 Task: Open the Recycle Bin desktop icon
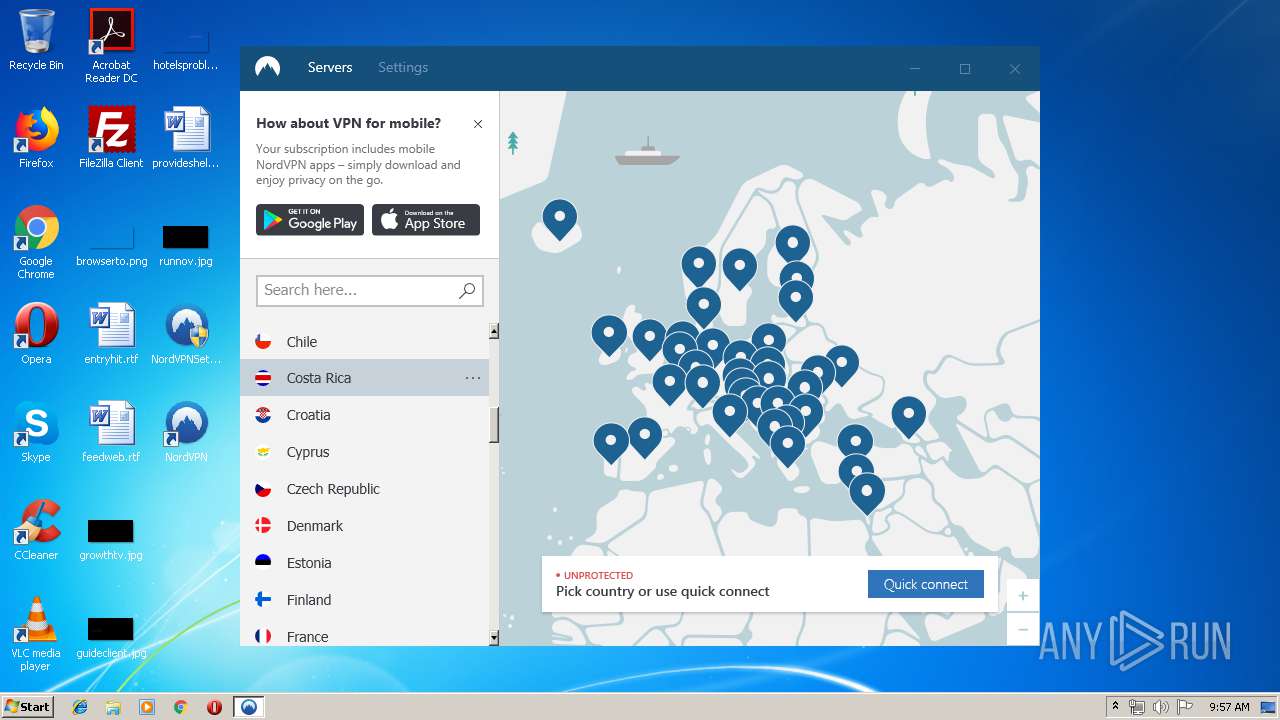point(36,40)
